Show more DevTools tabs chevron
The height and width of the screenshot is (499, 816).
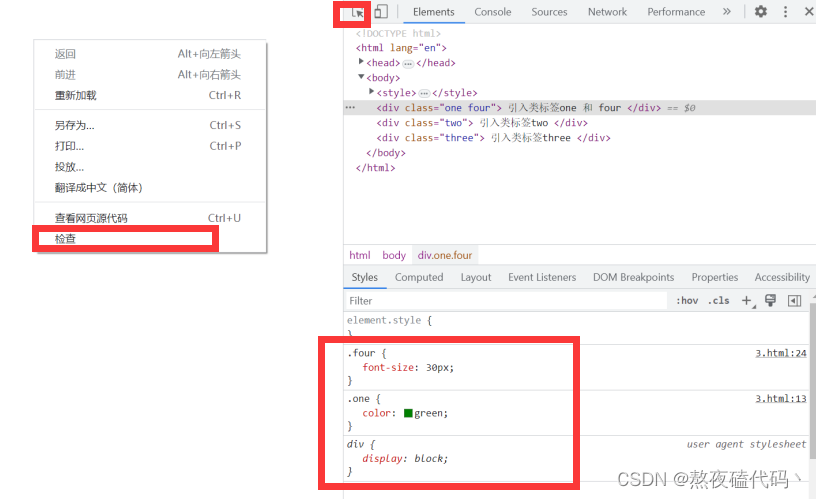point(726,11)
